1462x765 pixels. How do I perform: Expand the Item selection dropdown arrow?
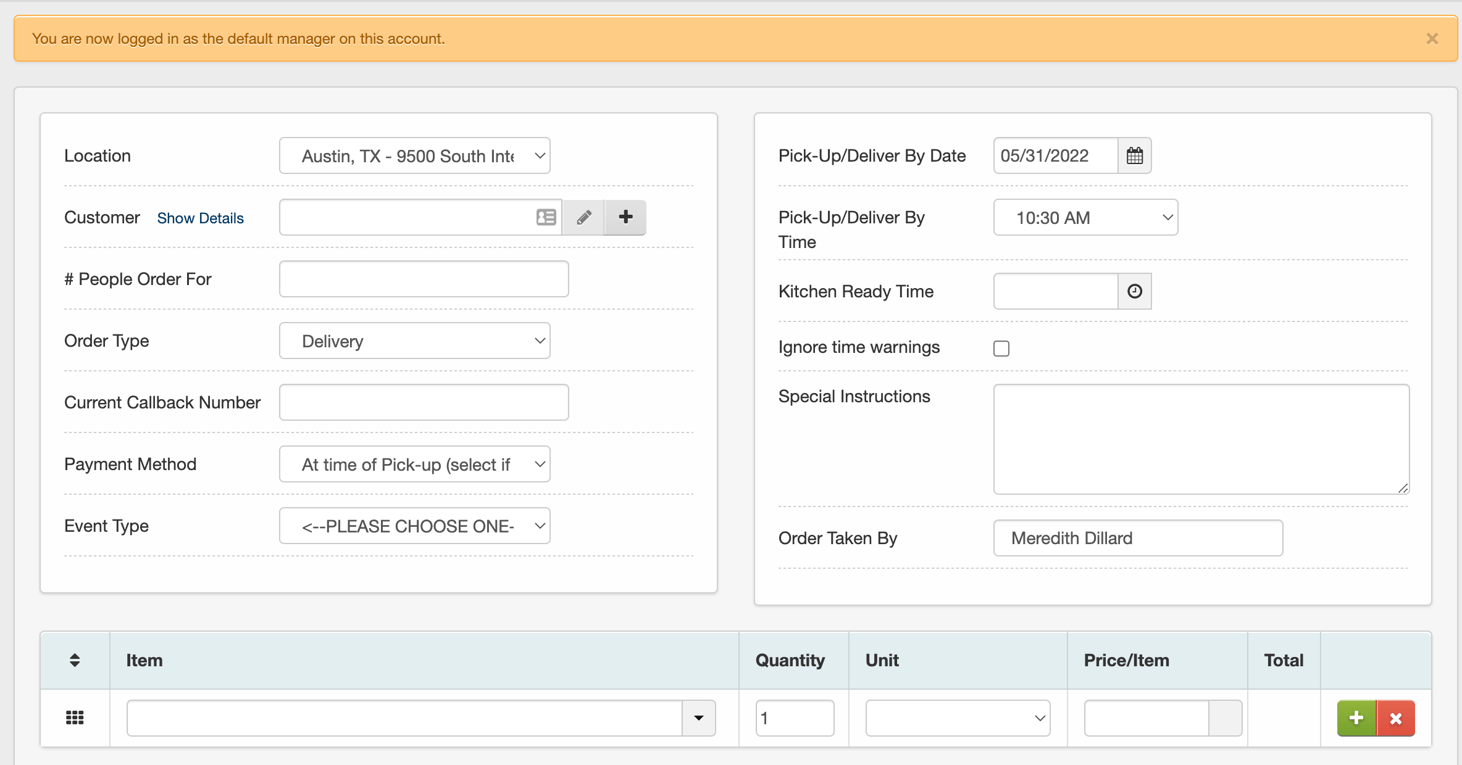[699, 718]
